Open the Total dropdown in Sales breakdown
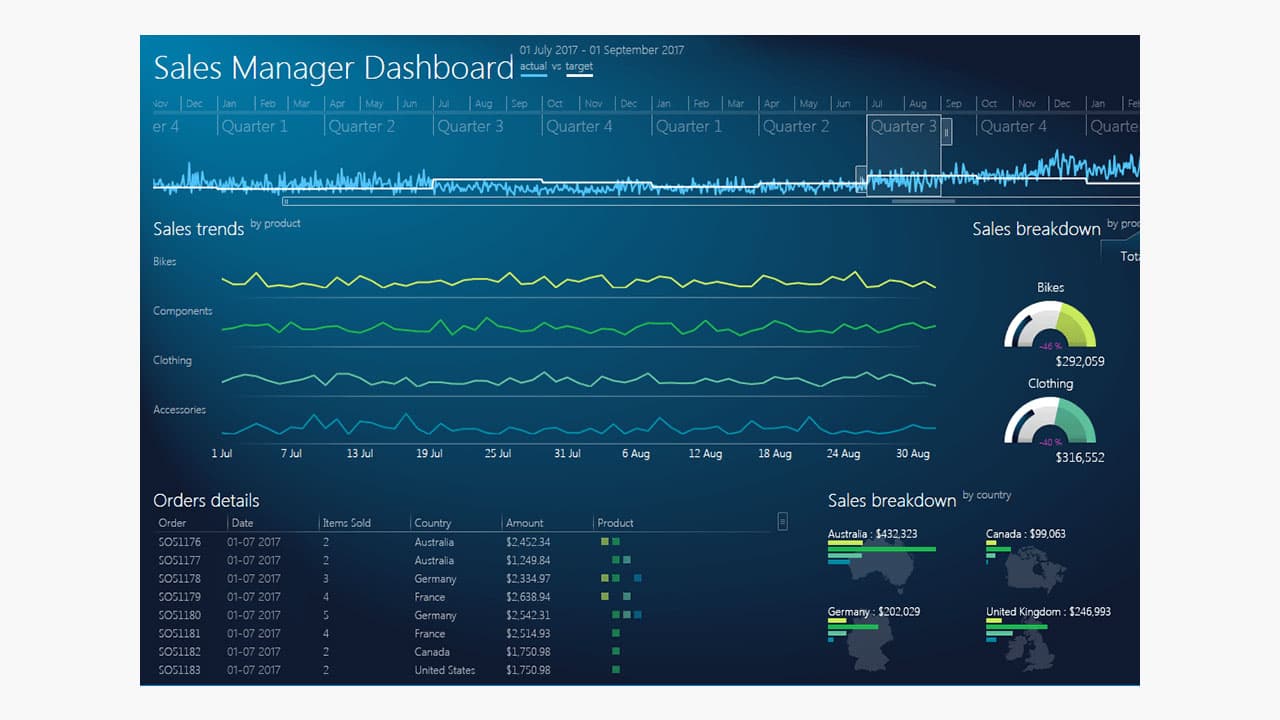The height and width of the screenshot is (720, 1280). pyautogui.click(x=1131, y=256)
